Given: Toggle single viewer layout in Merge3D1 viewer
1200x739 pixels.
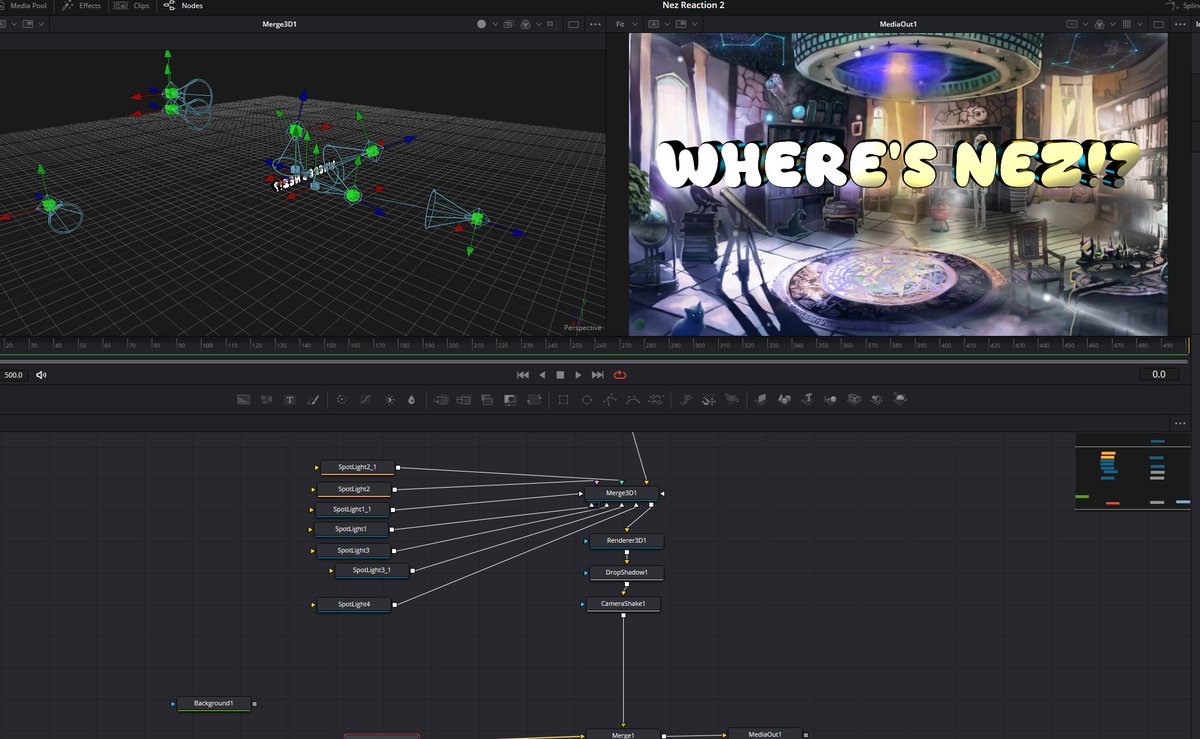Looking at the screenshot, I should (x=573, y=23).
